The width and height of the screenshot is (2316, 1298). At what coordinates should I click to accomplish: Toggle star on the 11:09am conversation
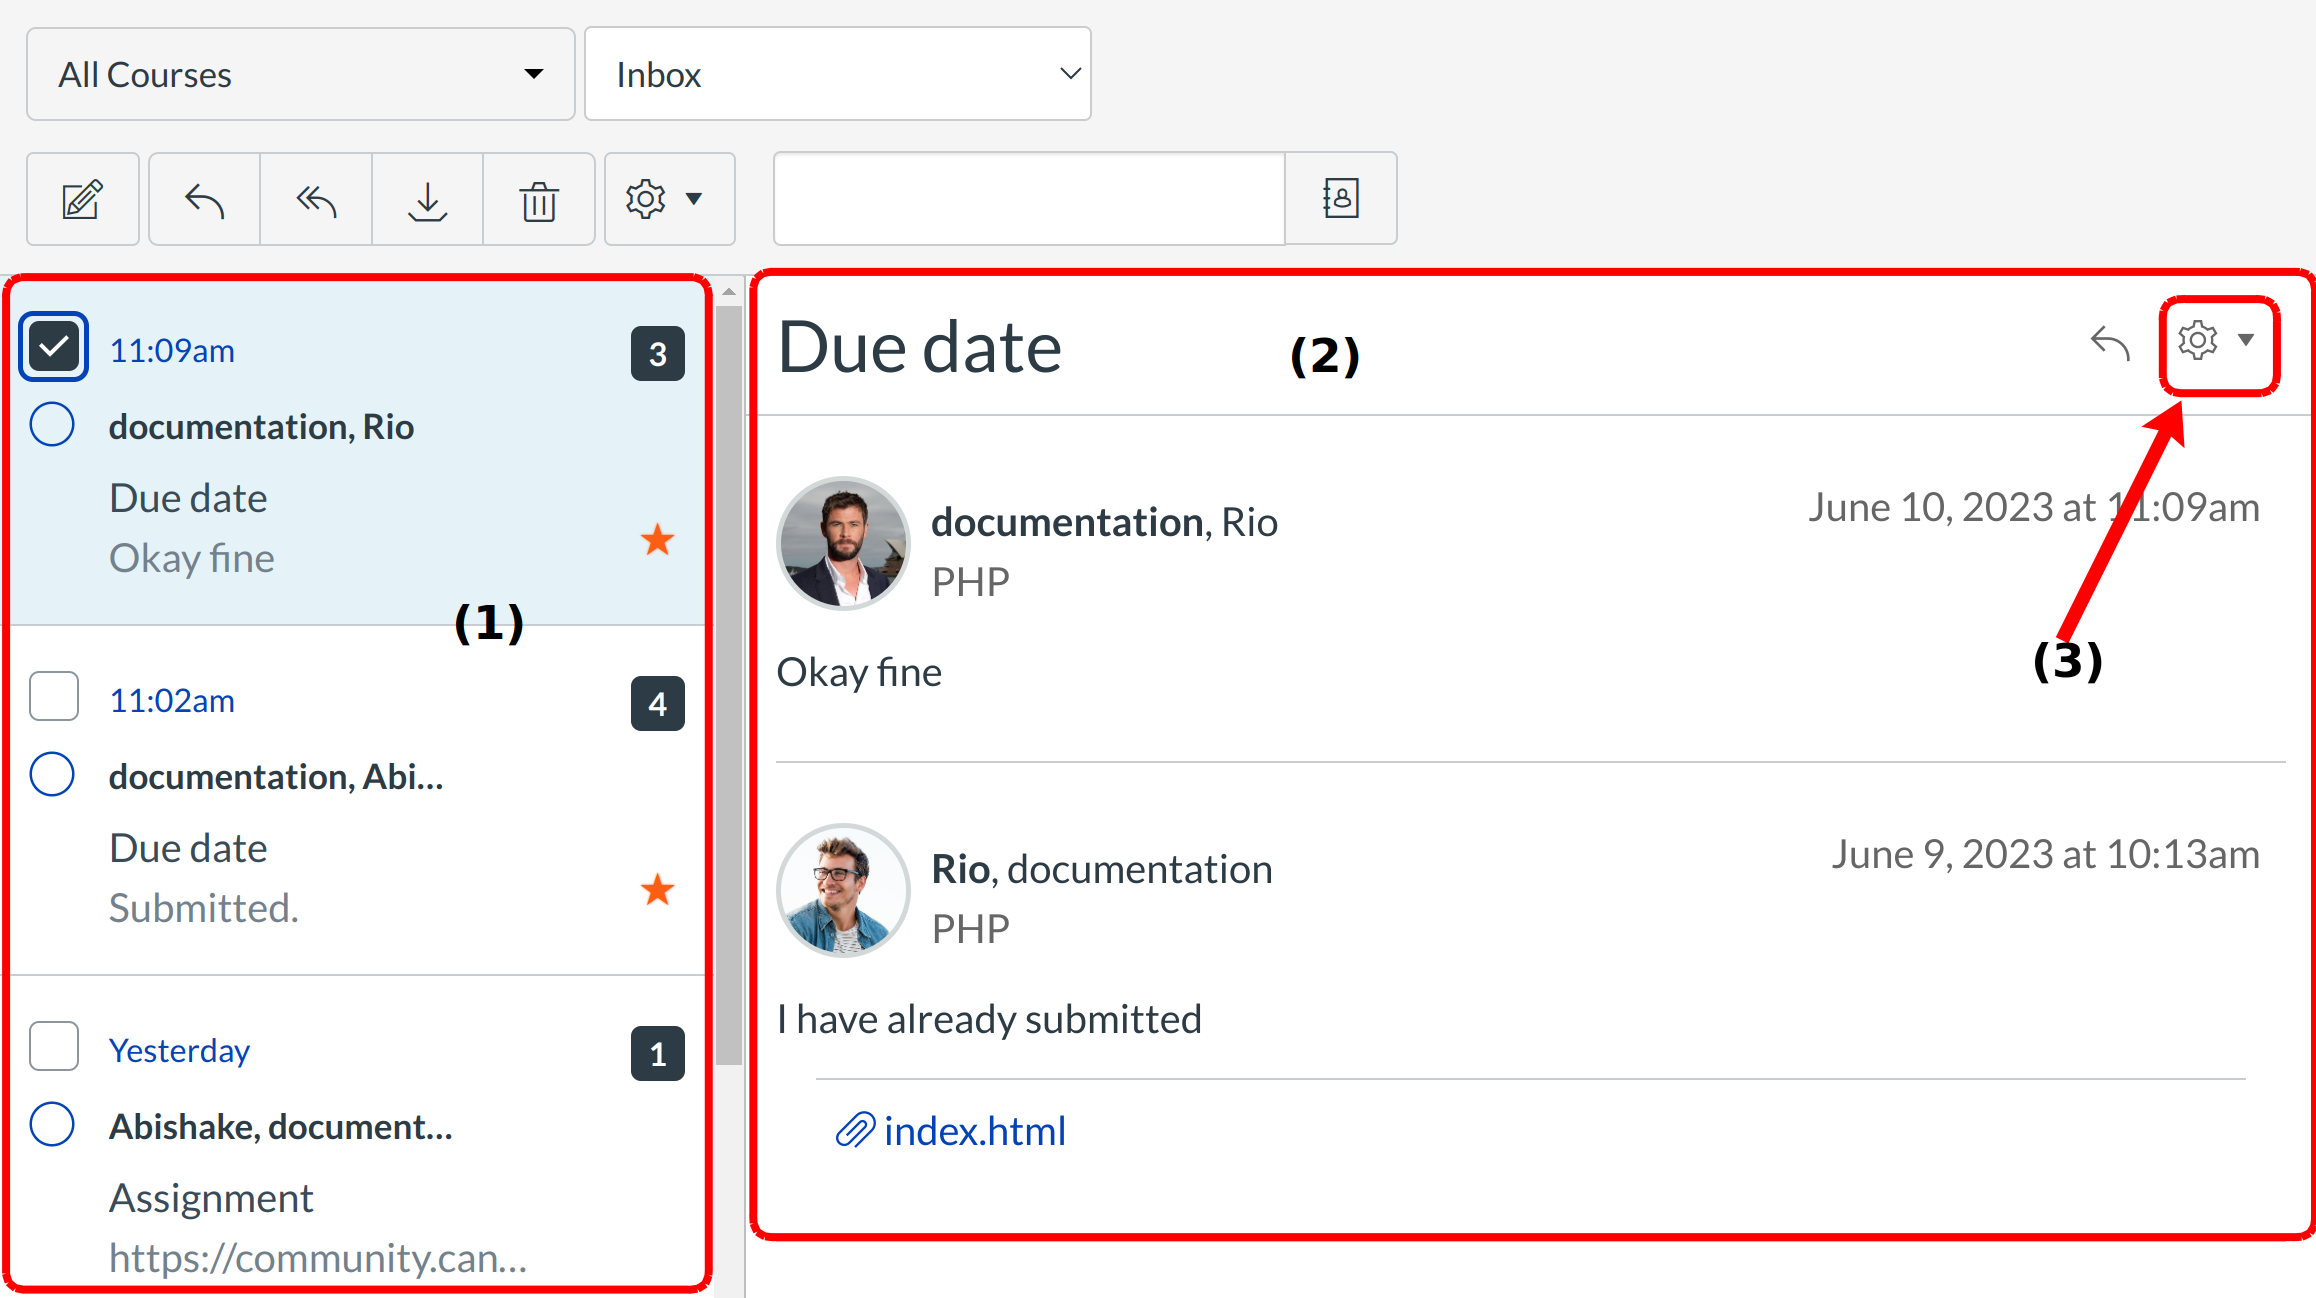(657, 540)
